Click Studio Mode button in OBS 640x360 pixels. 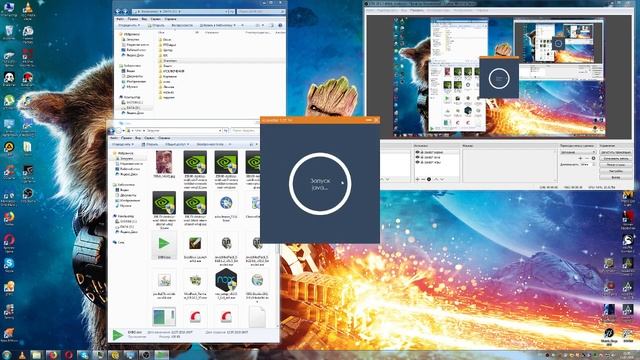(616, 164)
